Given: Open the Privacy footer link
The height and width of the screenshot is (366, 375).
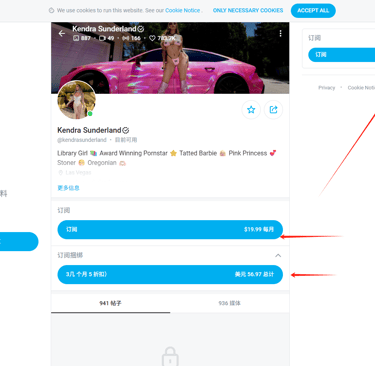Looking at the screenshot, I should pos(326,88).
